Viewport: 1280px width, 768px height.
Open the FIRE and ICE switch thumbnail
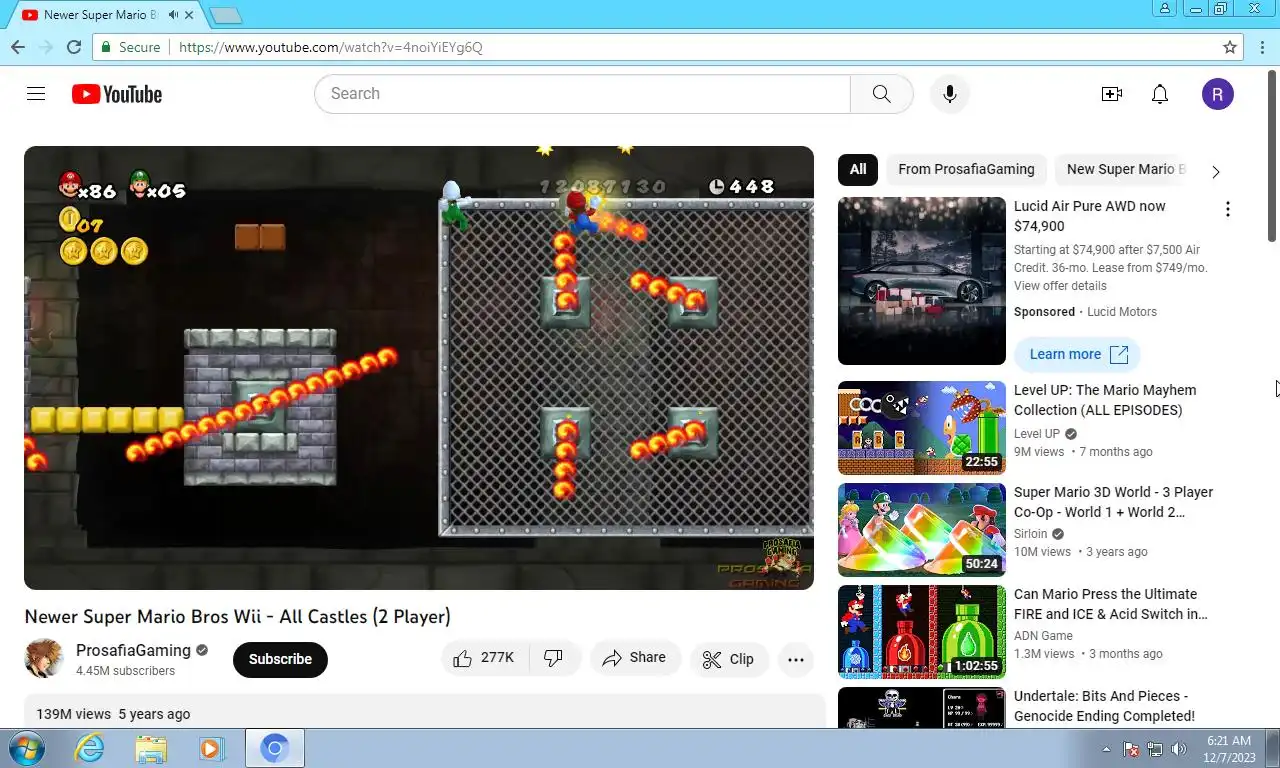[x=922, y=632]
